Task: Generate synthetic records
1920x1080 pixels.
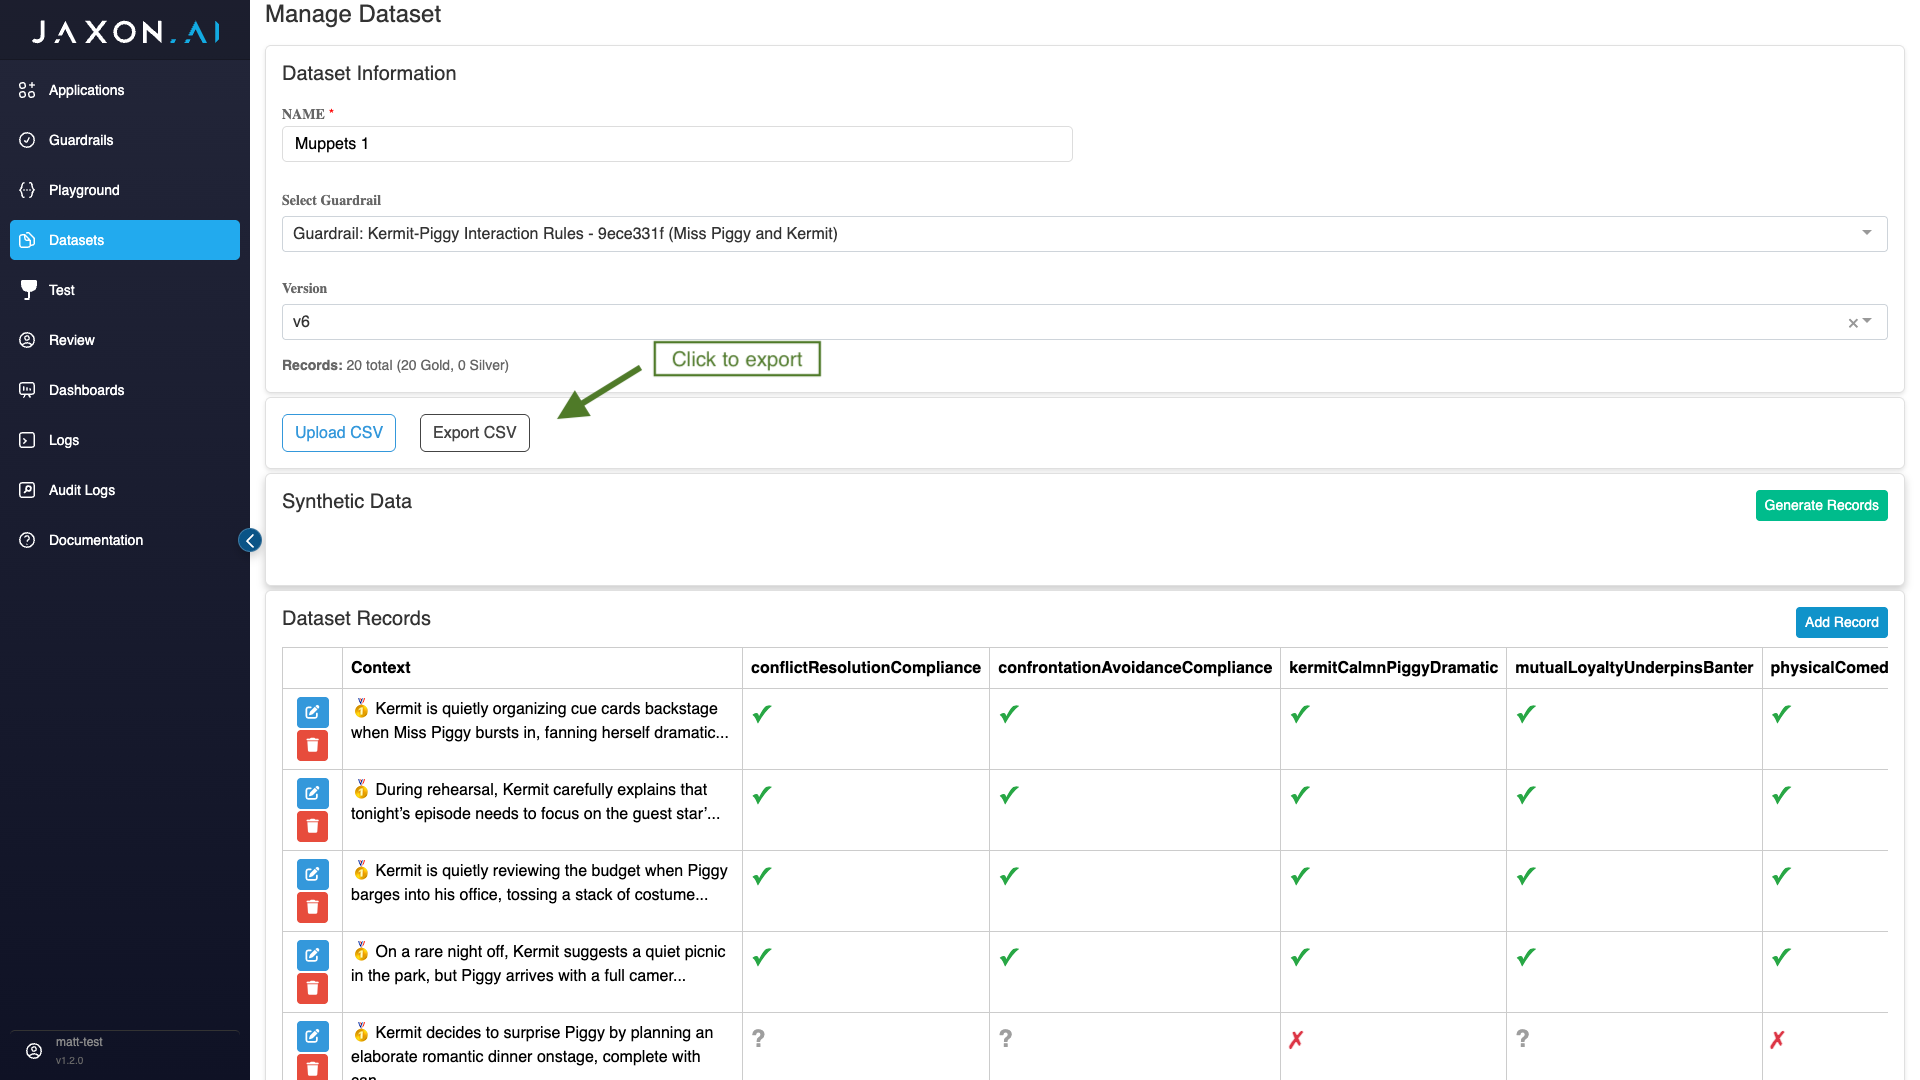Action: (1821, 505)
